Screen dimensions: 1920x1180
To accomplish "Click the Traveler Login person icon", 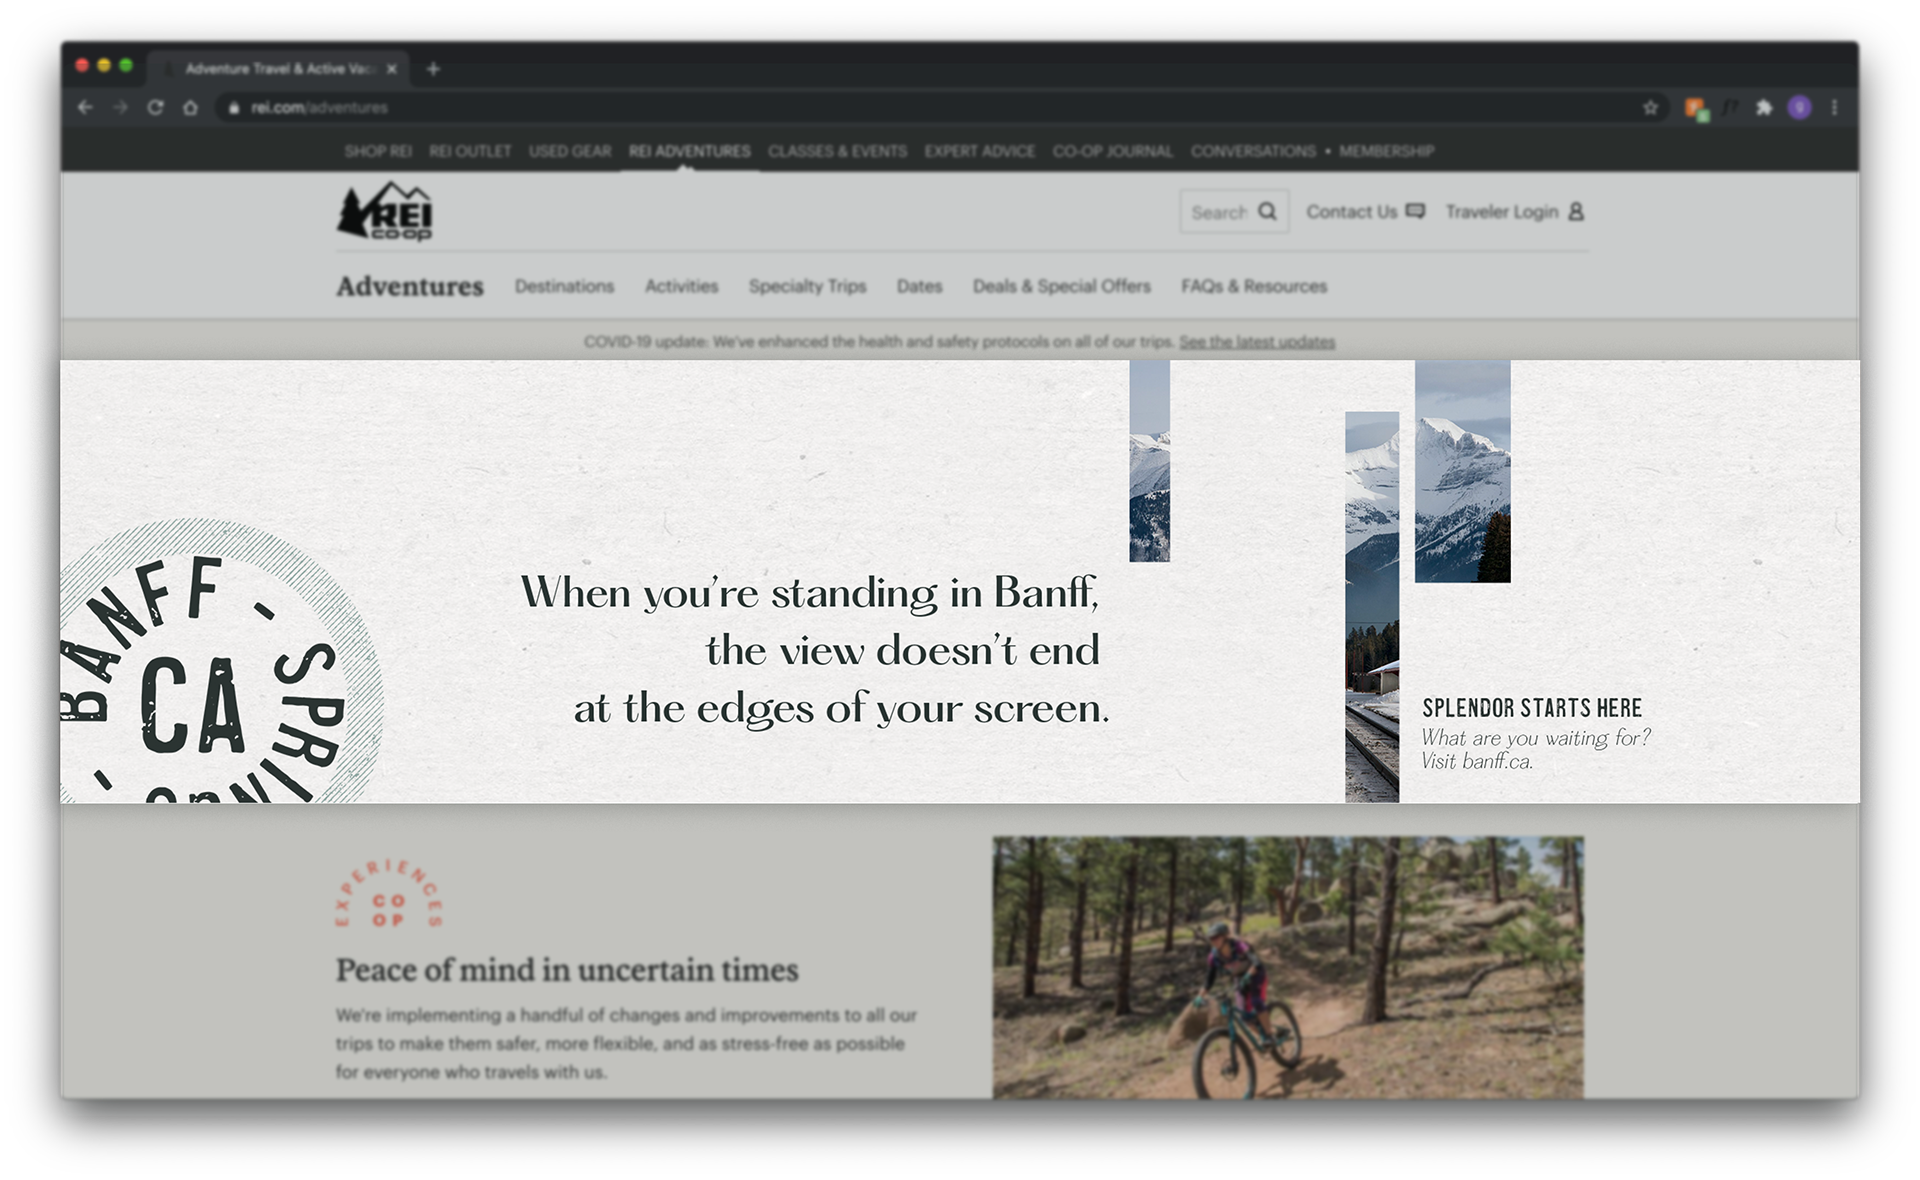I will pyautogui.click(x=1576, y=211).
